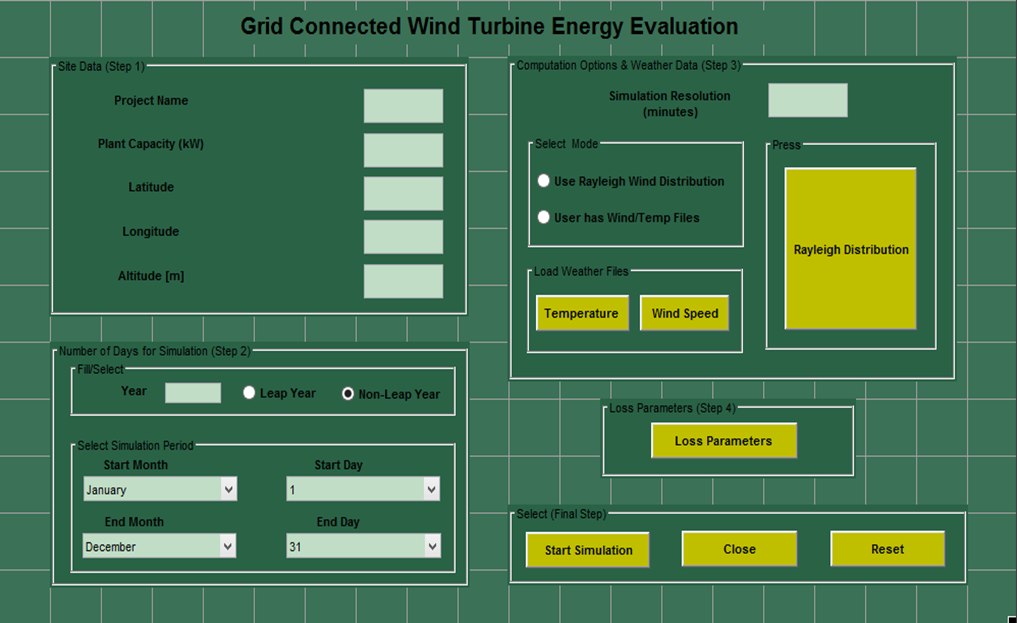Click the Project Name input field
The width and height of the screenshot is (1017, 623).
coord(403,106)
